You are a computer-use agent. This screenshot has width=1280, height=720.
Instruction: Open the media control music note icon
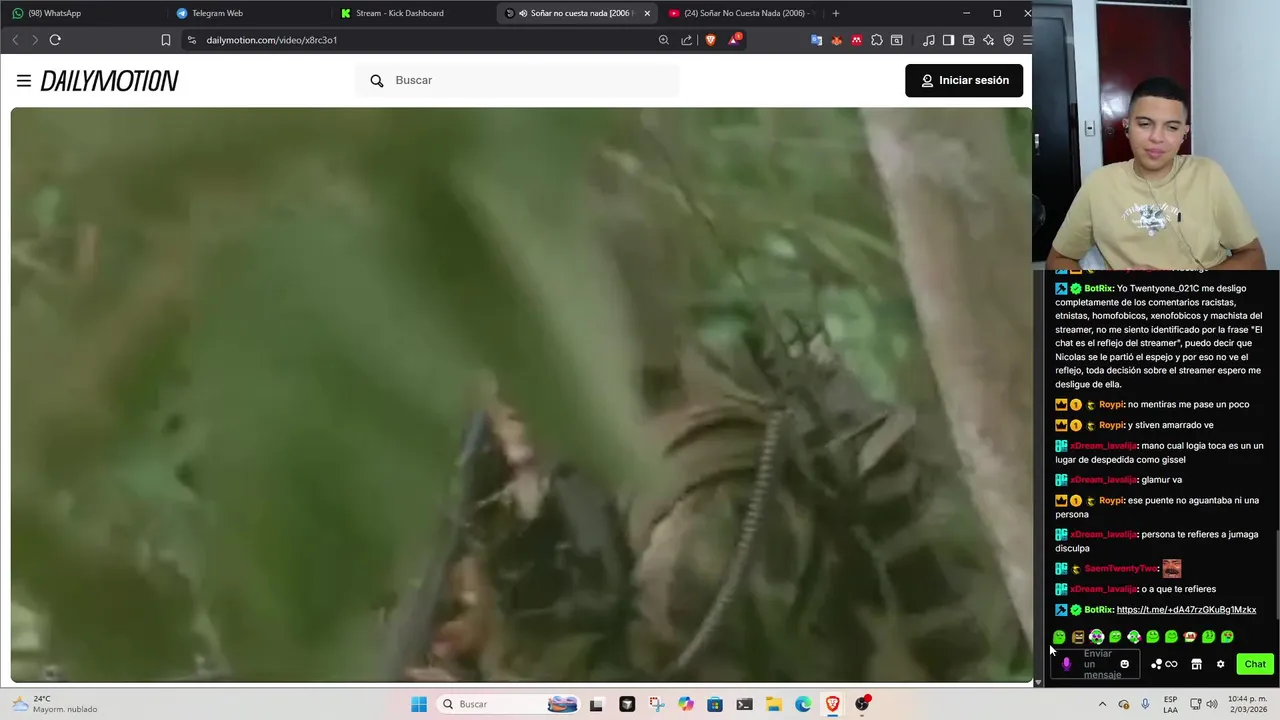[x=929, y=40]
